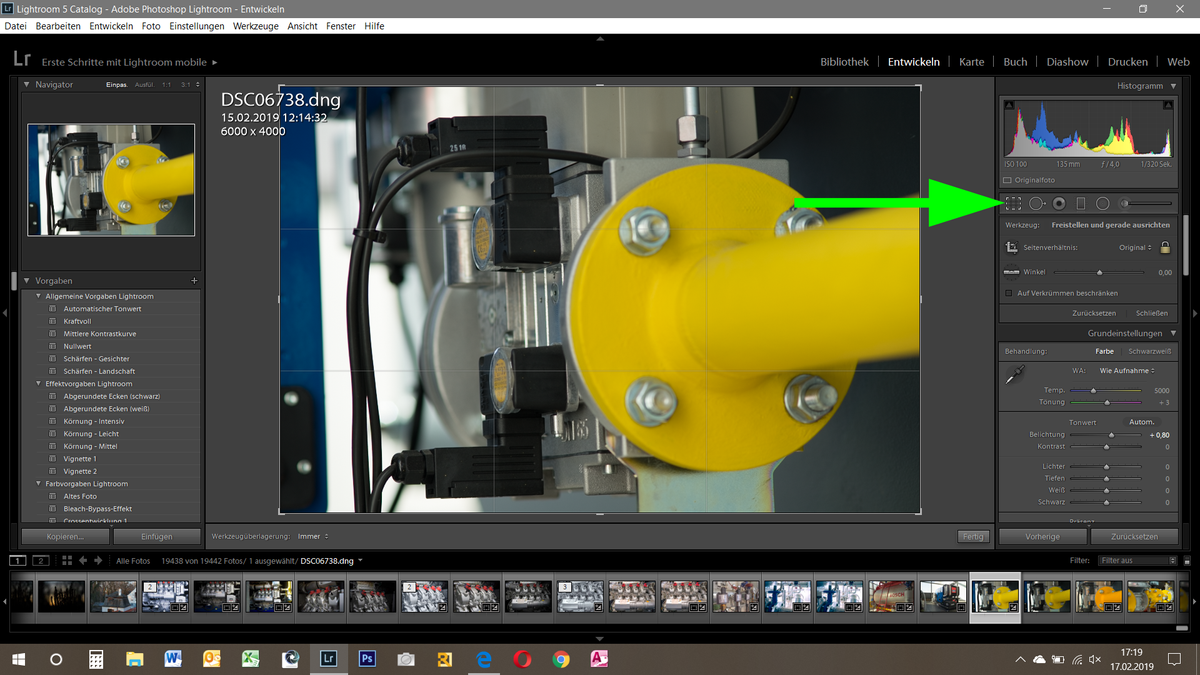This screenshot has width=1200, height=675.
Task: Open the spot removal tool
Action: (x=1036, y=203)
